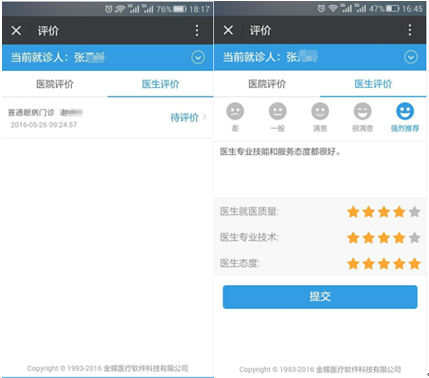
Task: Tap the 76% battery indicator
Action: tap(171, 9)
